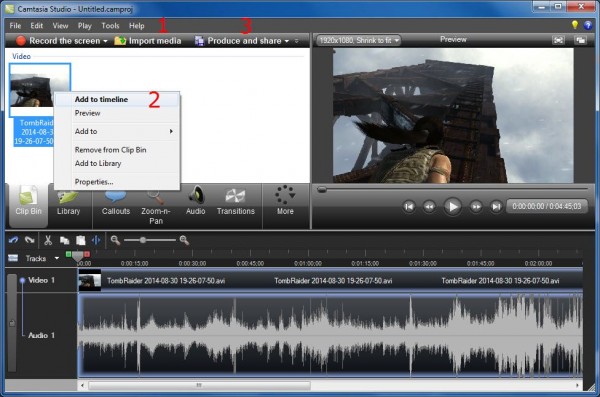Viewport: 600px width, 397px height.
Task: Click the timeline zoom-in magnifier
Action: click(184, 240)
